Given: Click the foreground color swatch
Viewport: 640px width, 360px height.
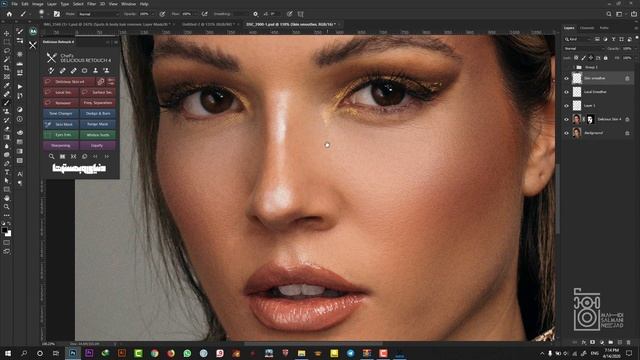Looking at the screenshot, I should click(x=4, y=230).
